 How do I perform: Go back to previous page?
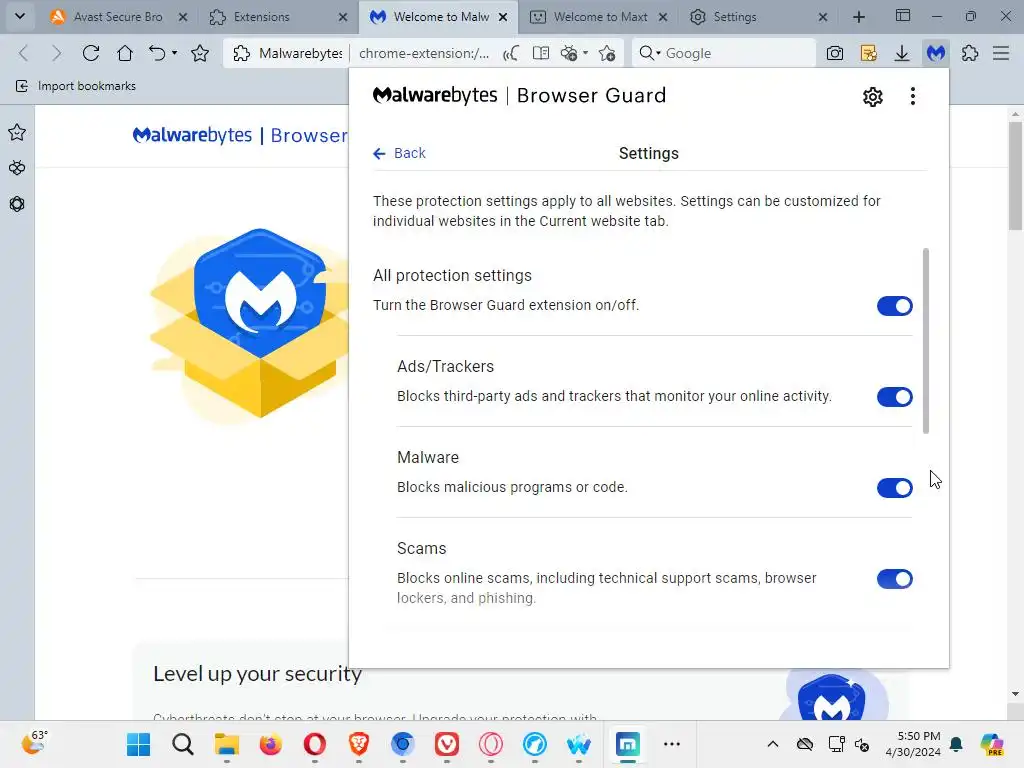24,53
